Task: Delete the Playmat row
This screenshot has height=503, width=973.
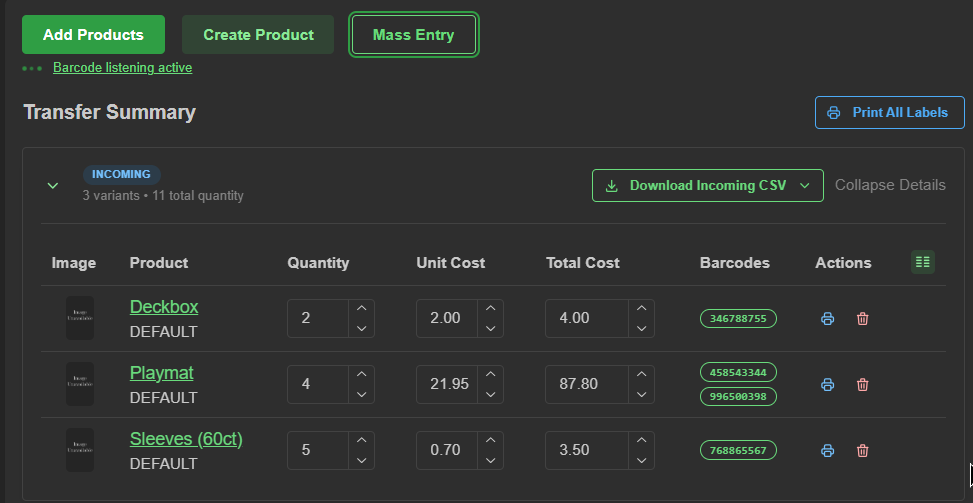Action: click(862, 385)
